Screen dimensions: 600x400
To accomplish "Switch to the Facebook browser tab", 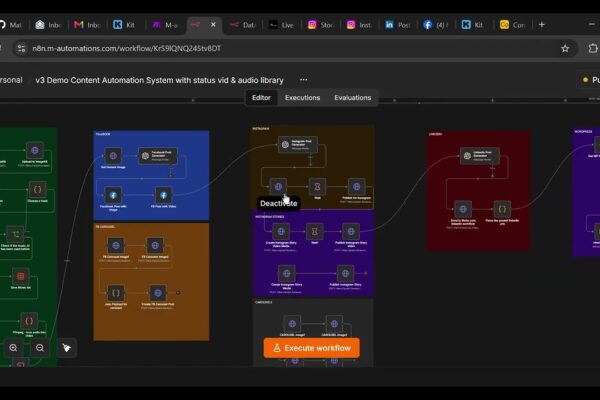I will pos(436,25).
